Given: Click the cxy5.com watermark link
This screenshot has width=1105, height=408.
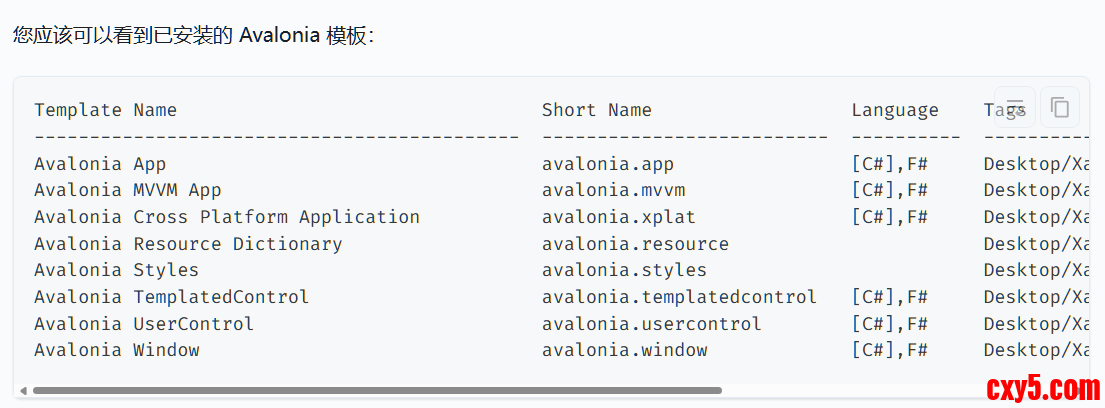Looking at the screenshot, I should pyautogui.click(x=1043, y=387).
